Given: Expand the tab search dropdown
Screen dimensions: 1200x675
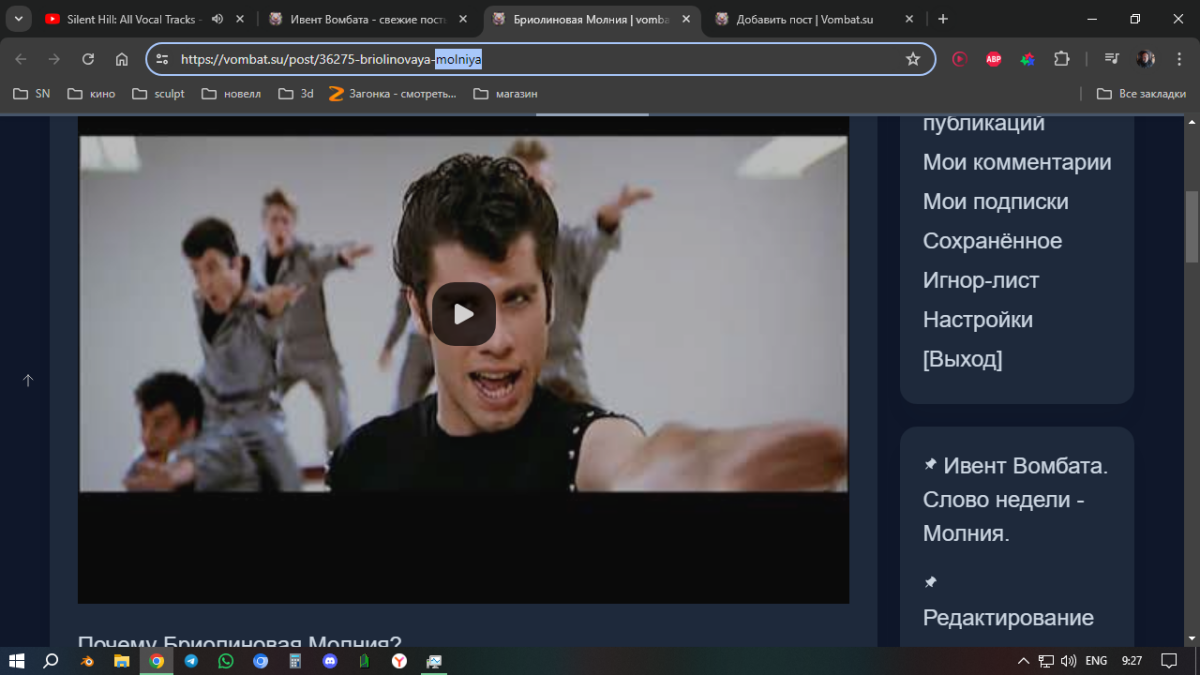Looking at the screenshot, I should (18, 19).
